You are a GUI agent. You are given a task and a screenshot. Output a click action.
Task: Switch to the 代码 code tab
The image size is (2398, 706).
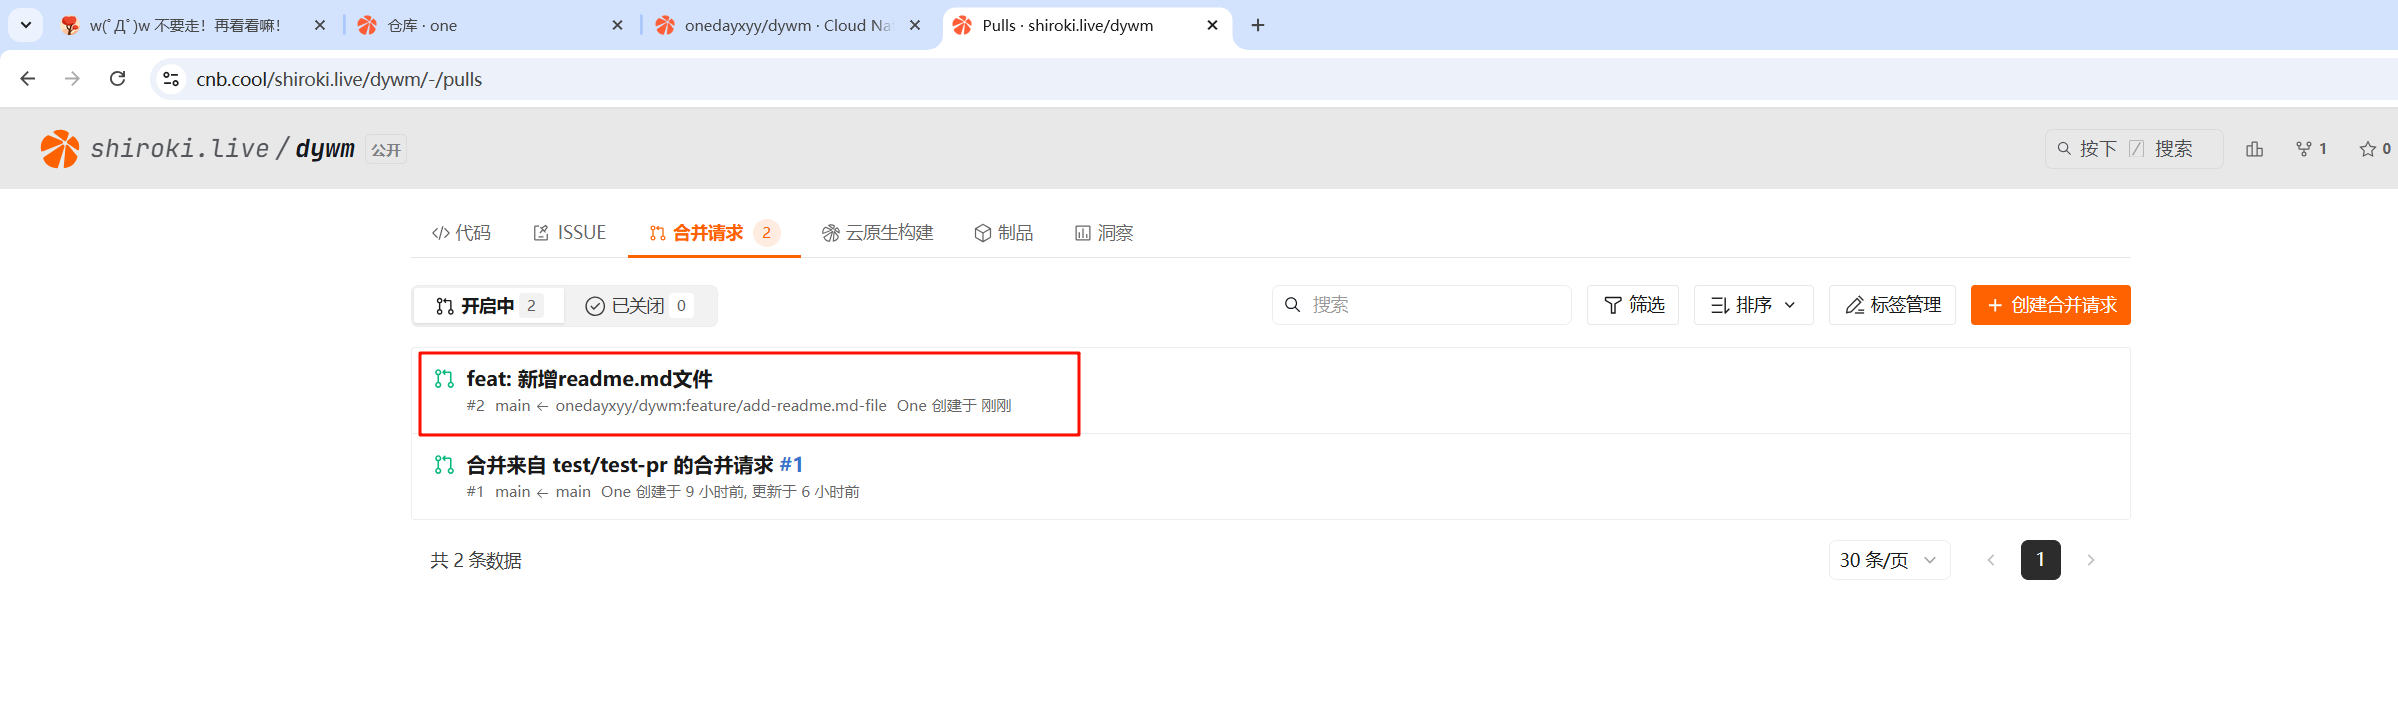(461, 233)
